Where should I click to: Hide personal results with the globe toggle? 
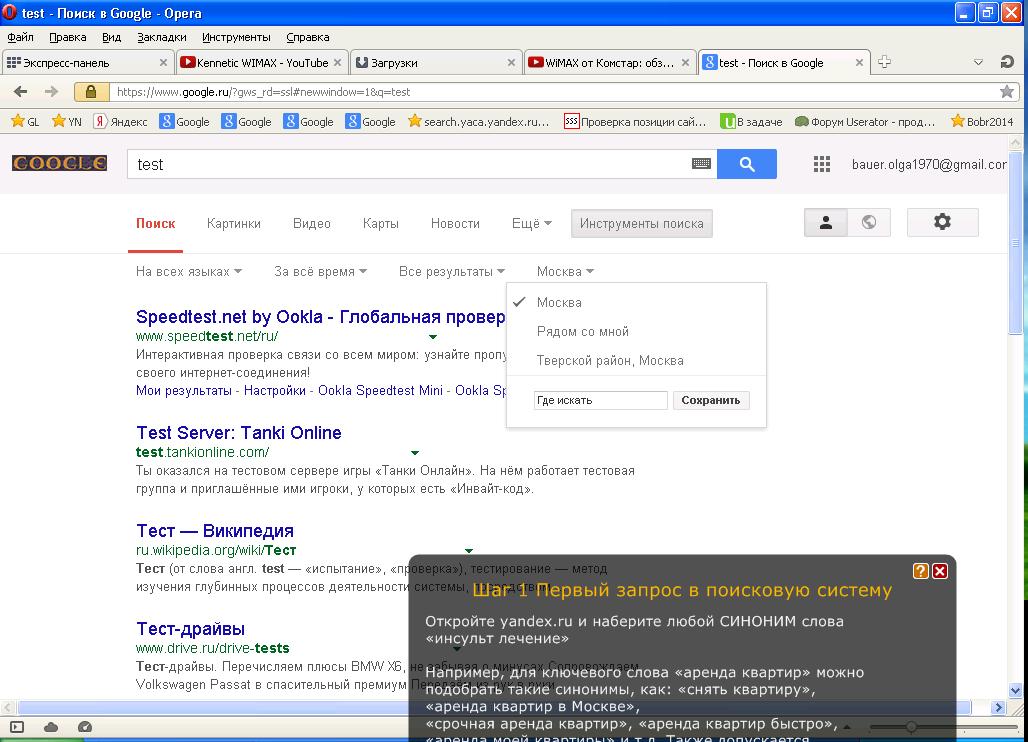tap(869, 222)
